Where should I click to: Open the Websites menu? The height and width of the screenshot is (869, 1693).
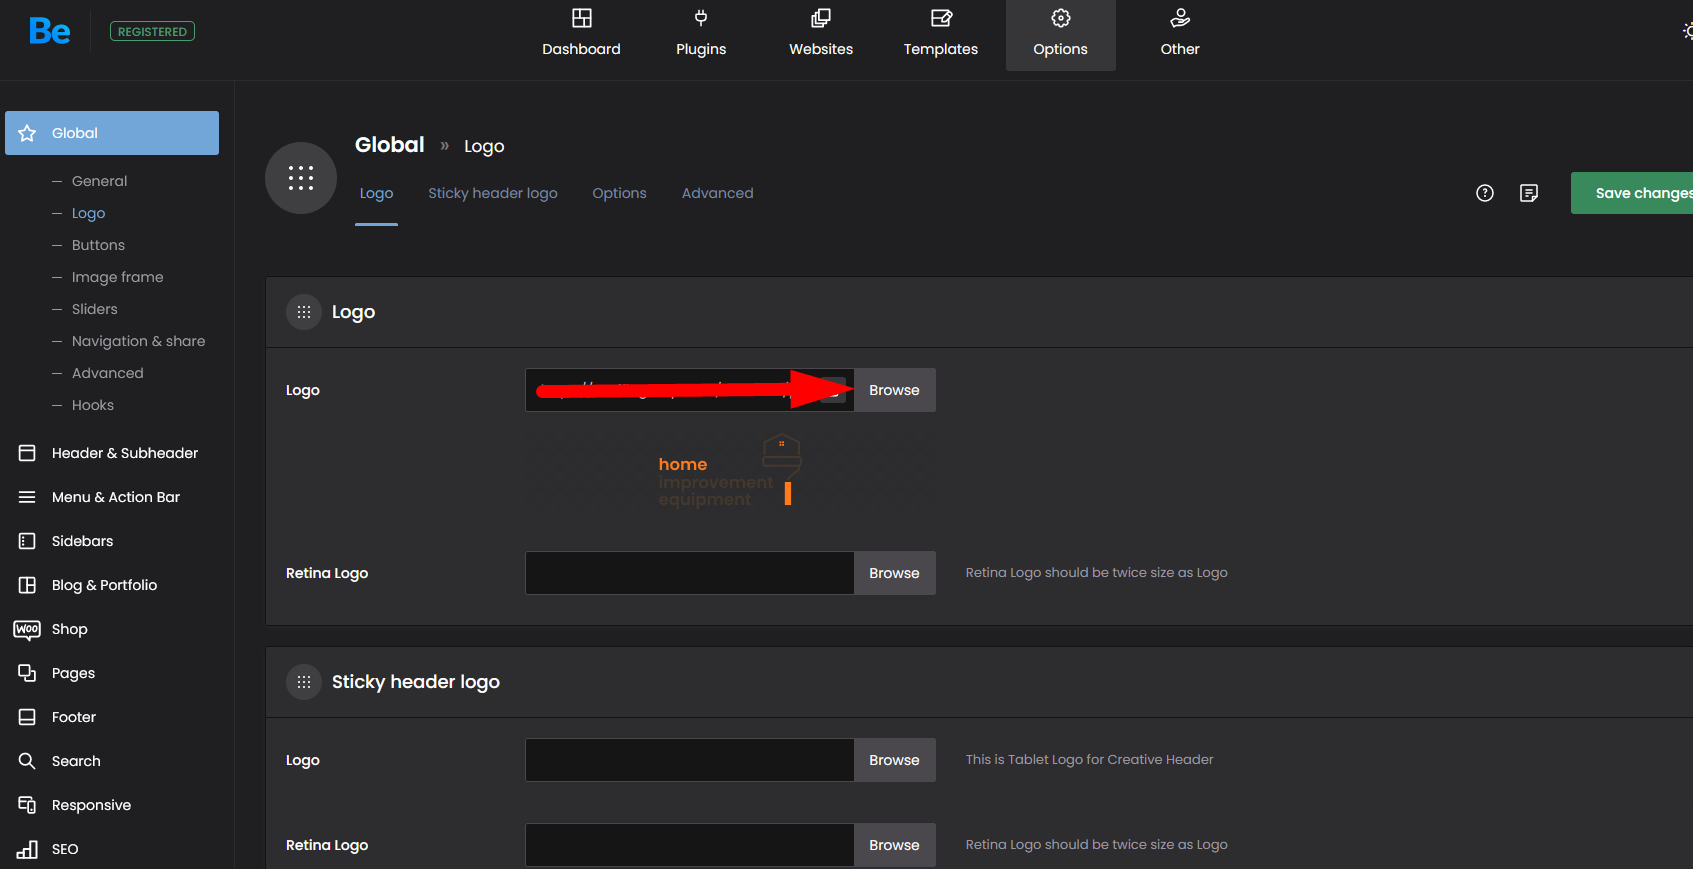[821, 35]
